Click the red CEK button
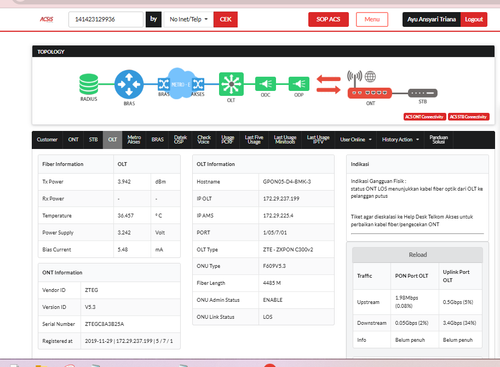The image size is (500, 367). (225, 19)
